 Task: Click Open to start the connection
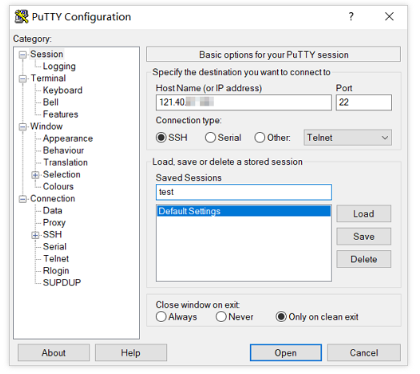tap(286, 353)
